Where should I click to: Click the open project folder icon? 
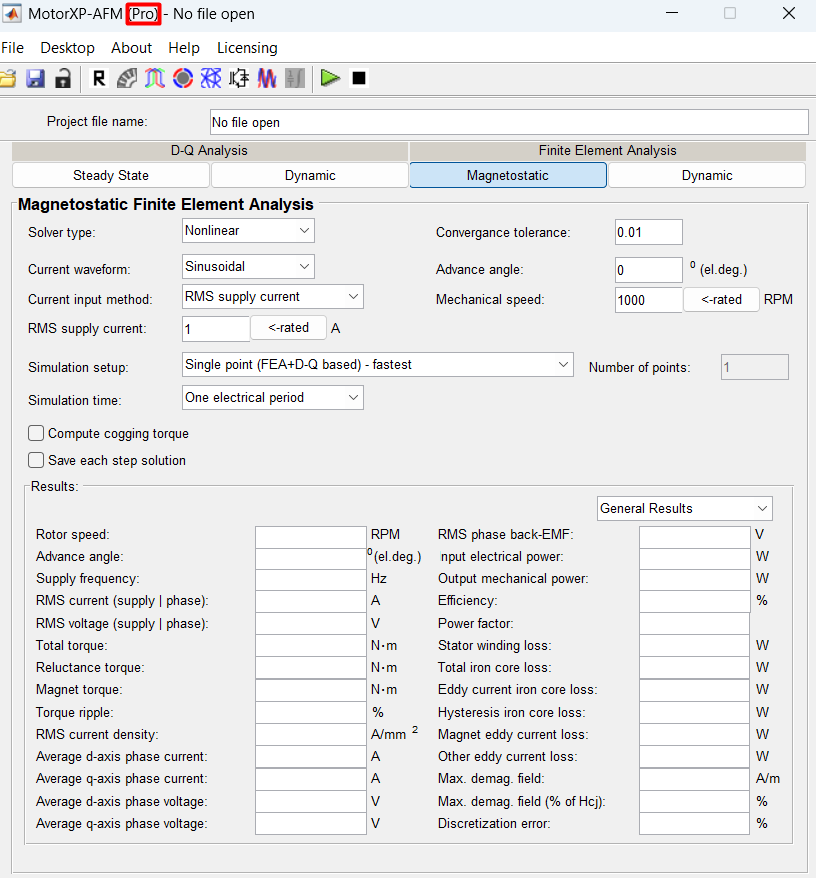[x=8, y=78]
